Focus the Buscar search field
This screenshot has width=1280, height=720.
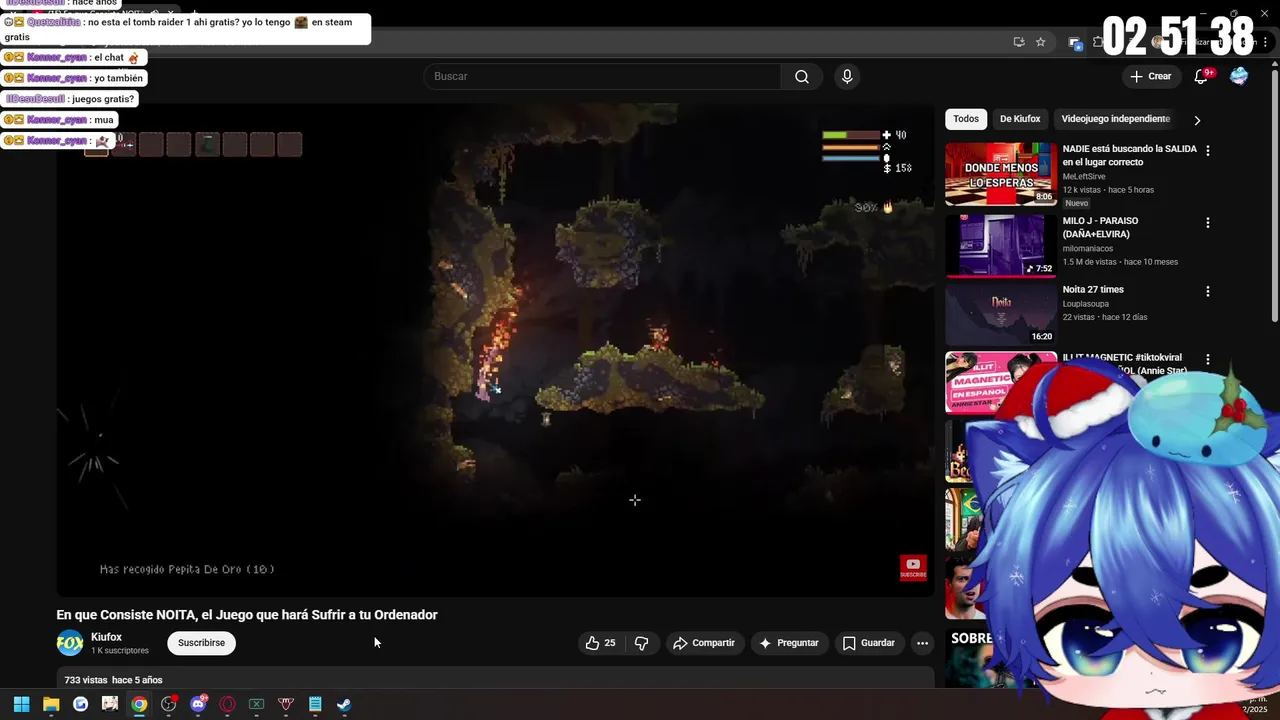[603, 77]
